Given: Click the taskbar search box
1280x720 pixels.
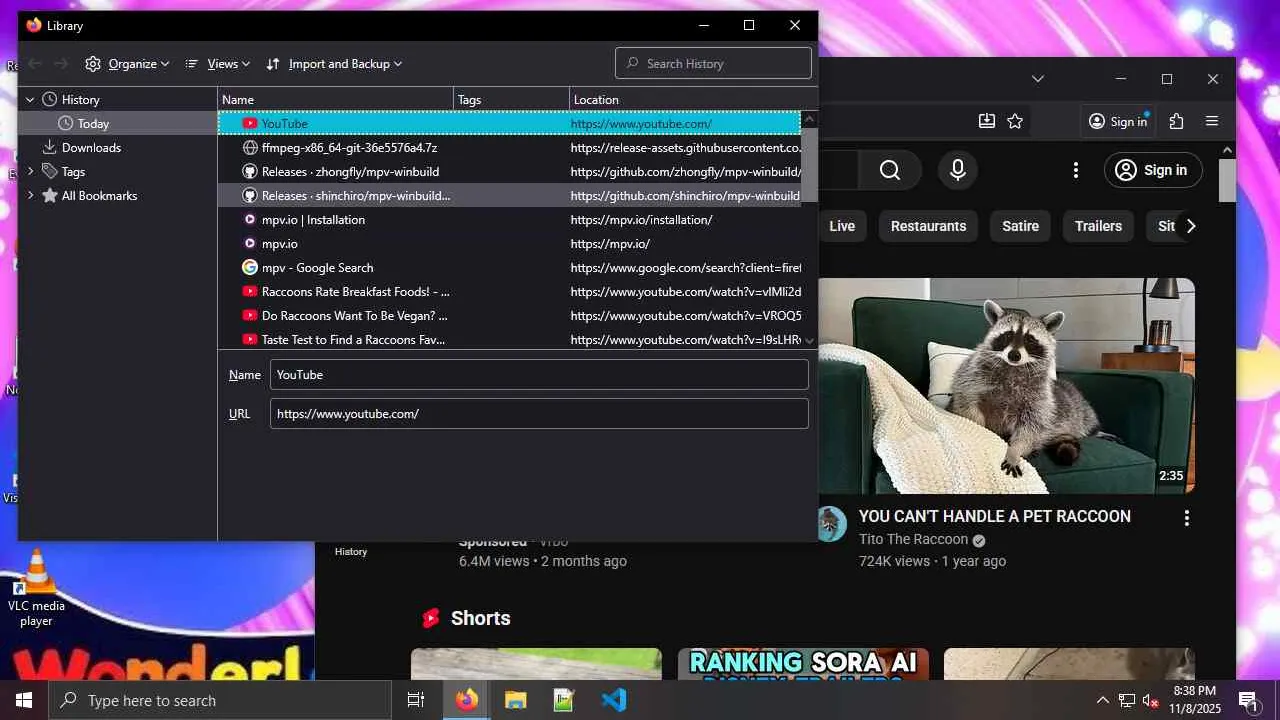Looking at the screenshot, I should [220, 700].
